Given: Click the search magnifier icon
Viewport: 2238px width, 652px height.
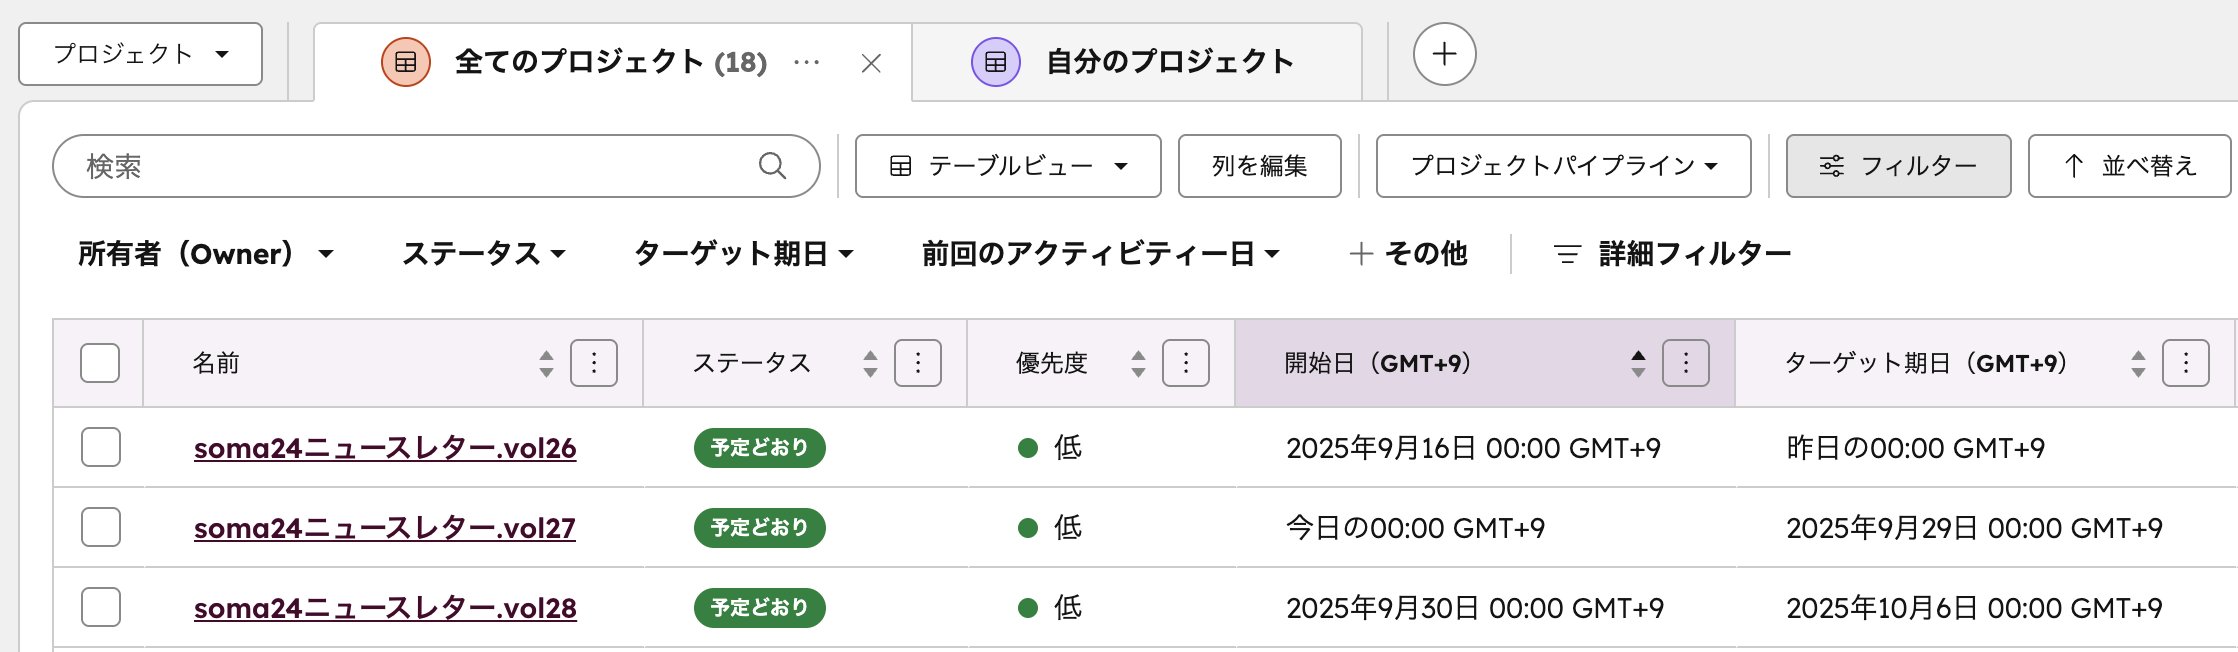Looking at the screenshot, I should point(772,166).
